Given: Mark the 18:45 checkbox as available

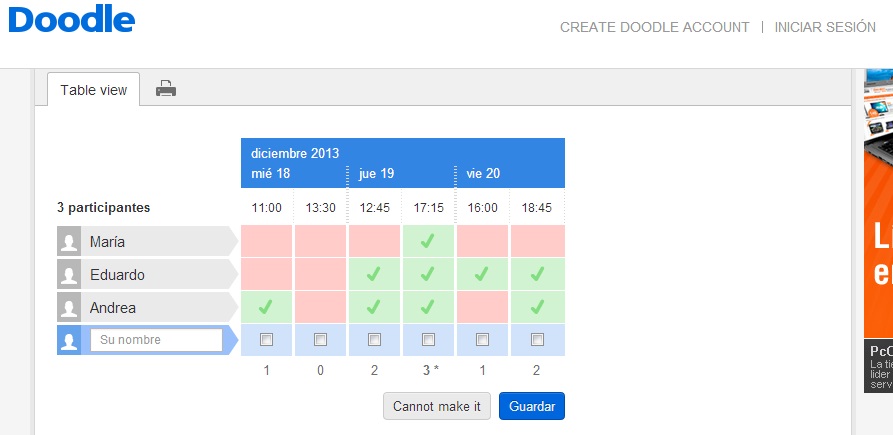Looking at the screenshot, I should coord(537,340).
